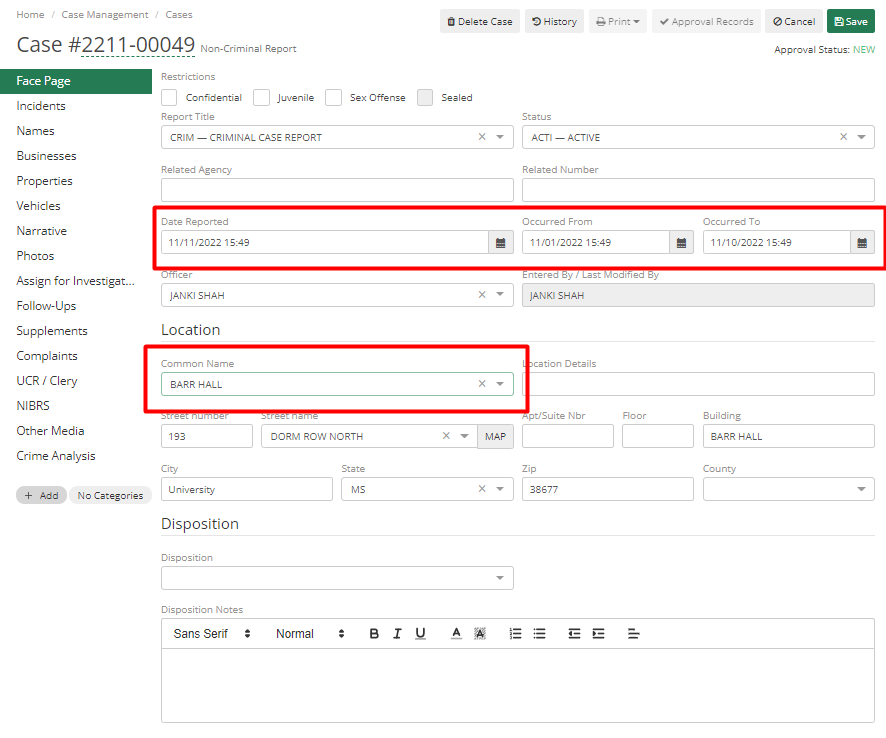Expand the County dropdown

[x=863, y=488]
